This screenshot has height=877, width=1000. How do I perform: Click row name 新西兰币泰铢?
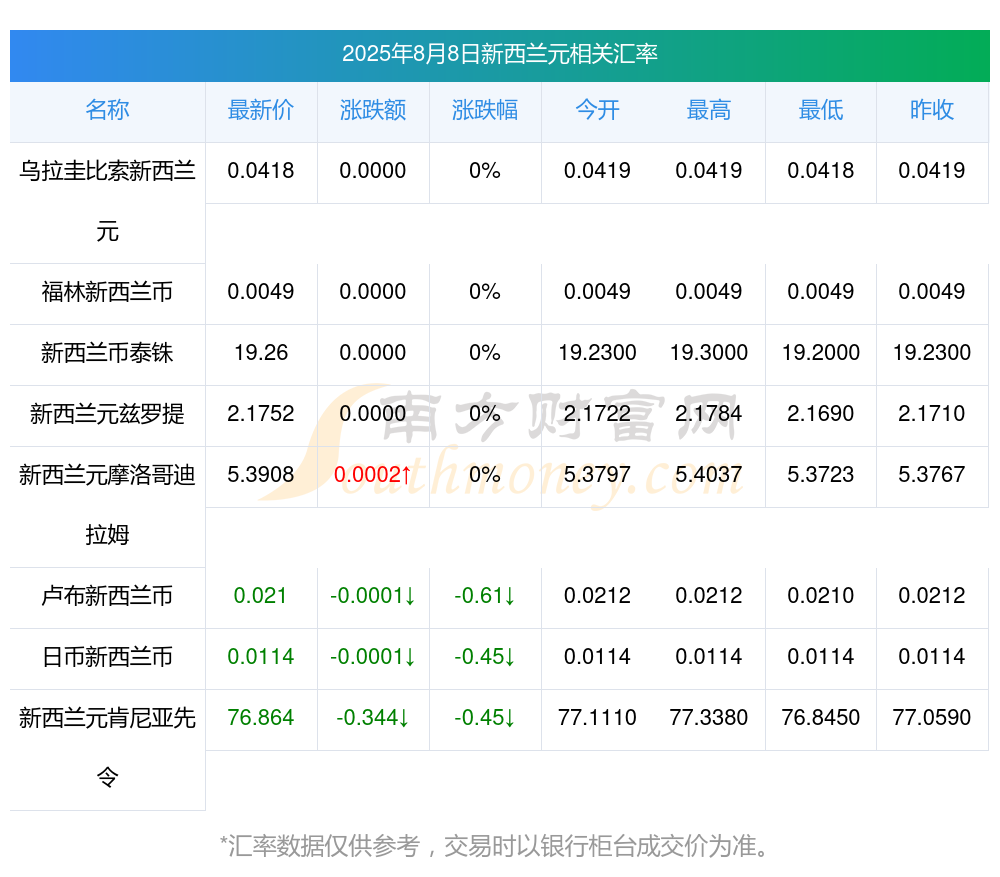[x=107, y=353]
